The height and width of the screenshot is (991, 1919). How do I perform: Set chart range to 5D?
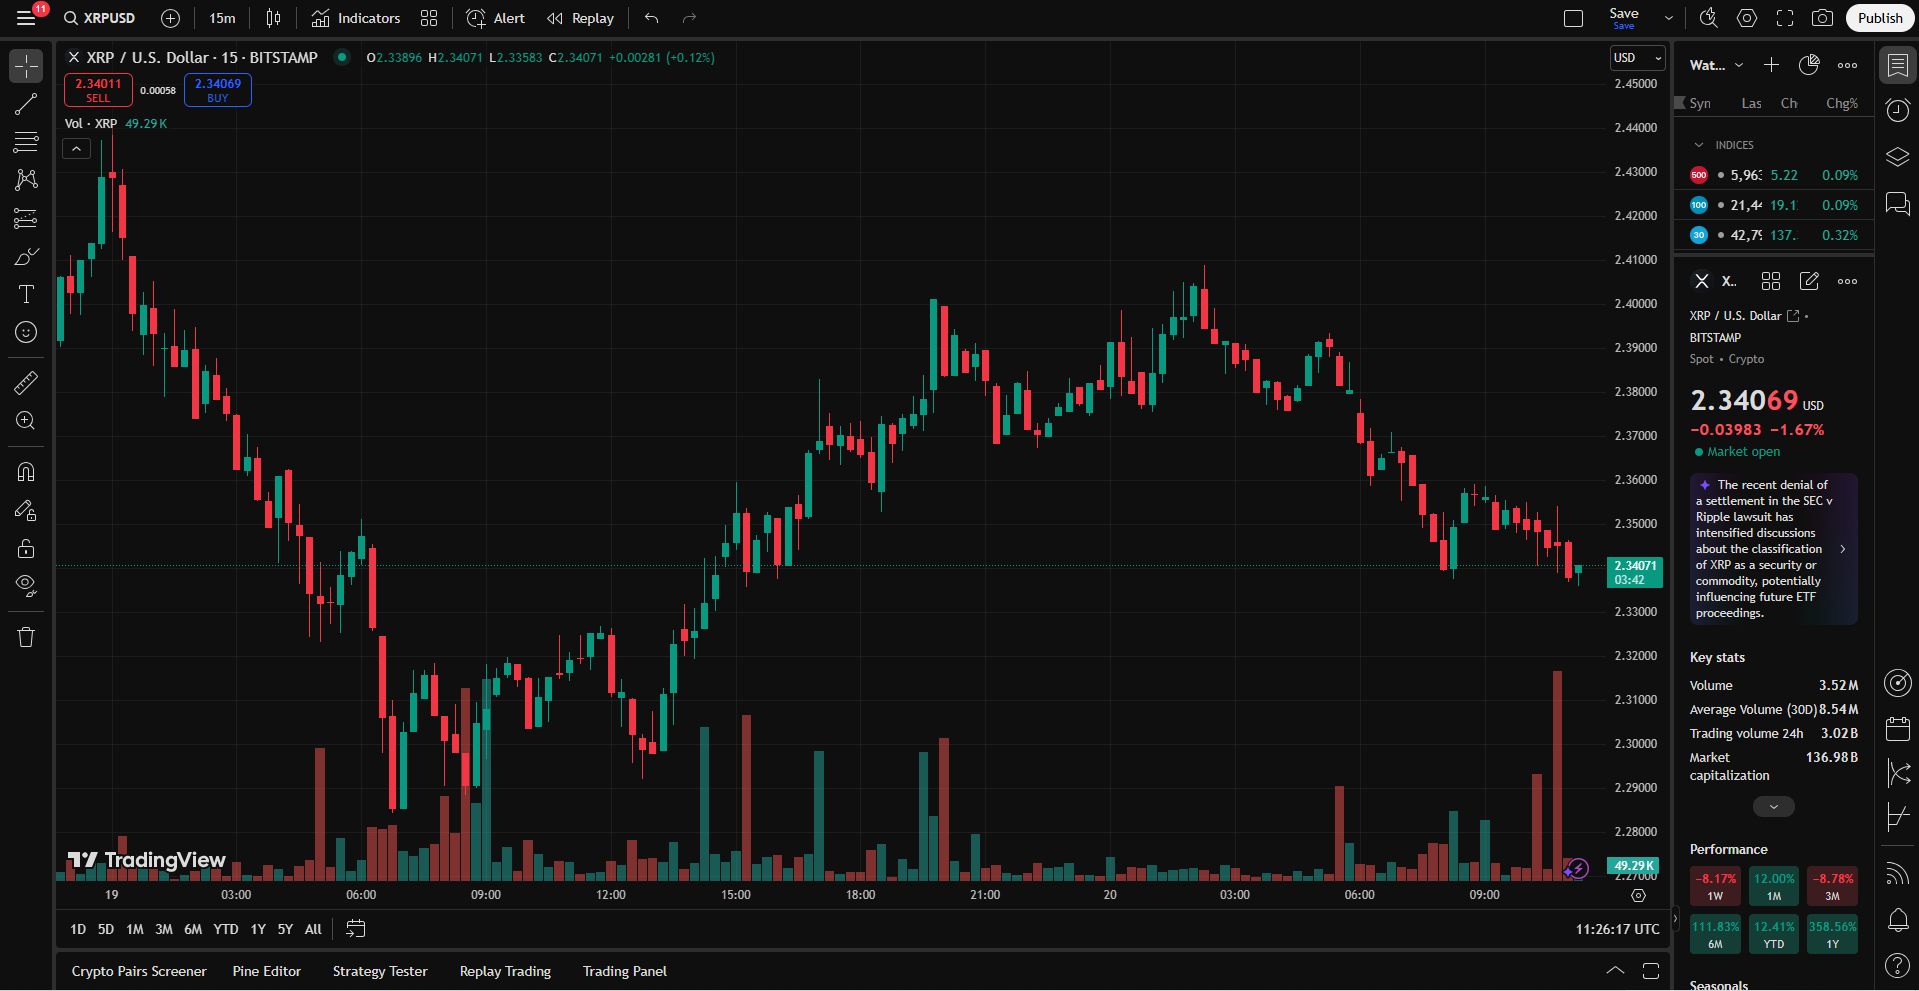(106, 929)
